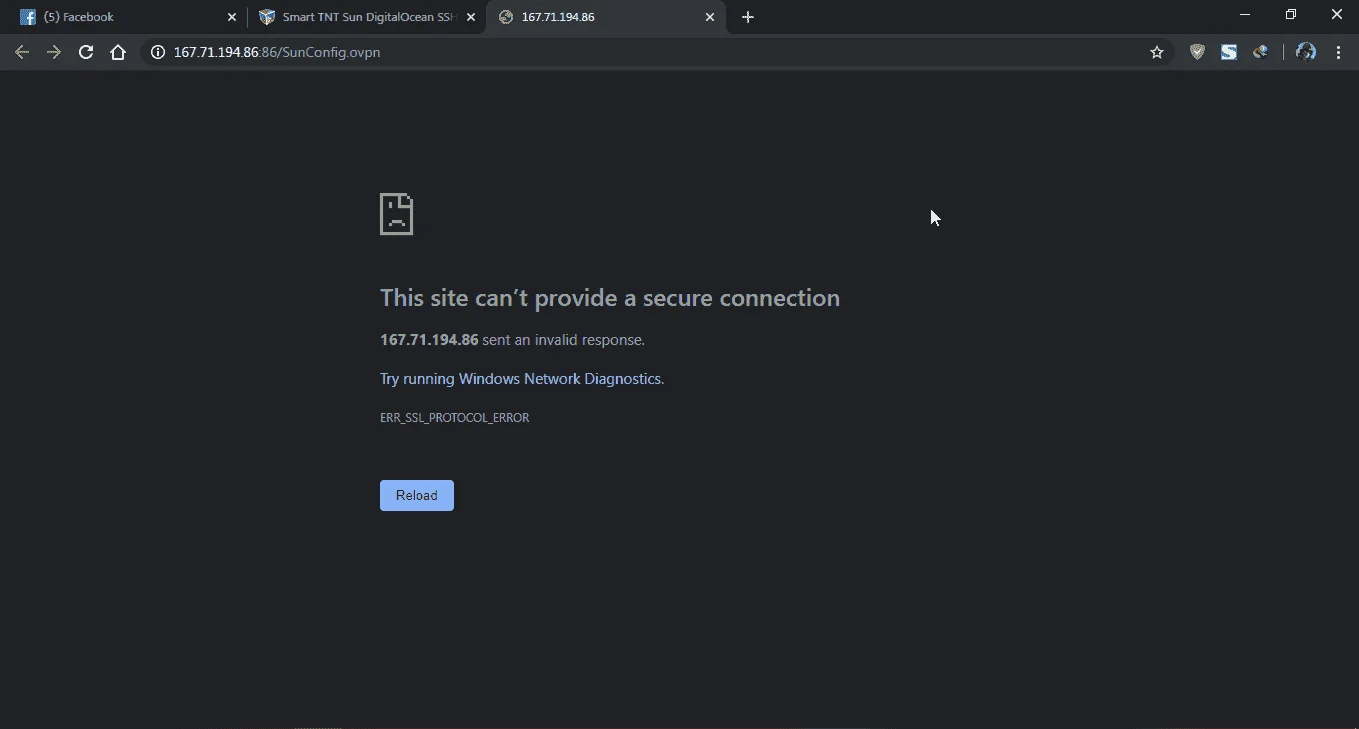Viewport: 1359px width, 729px height.
Task: Click the sad page error icon
Action: tap(397, 214)
